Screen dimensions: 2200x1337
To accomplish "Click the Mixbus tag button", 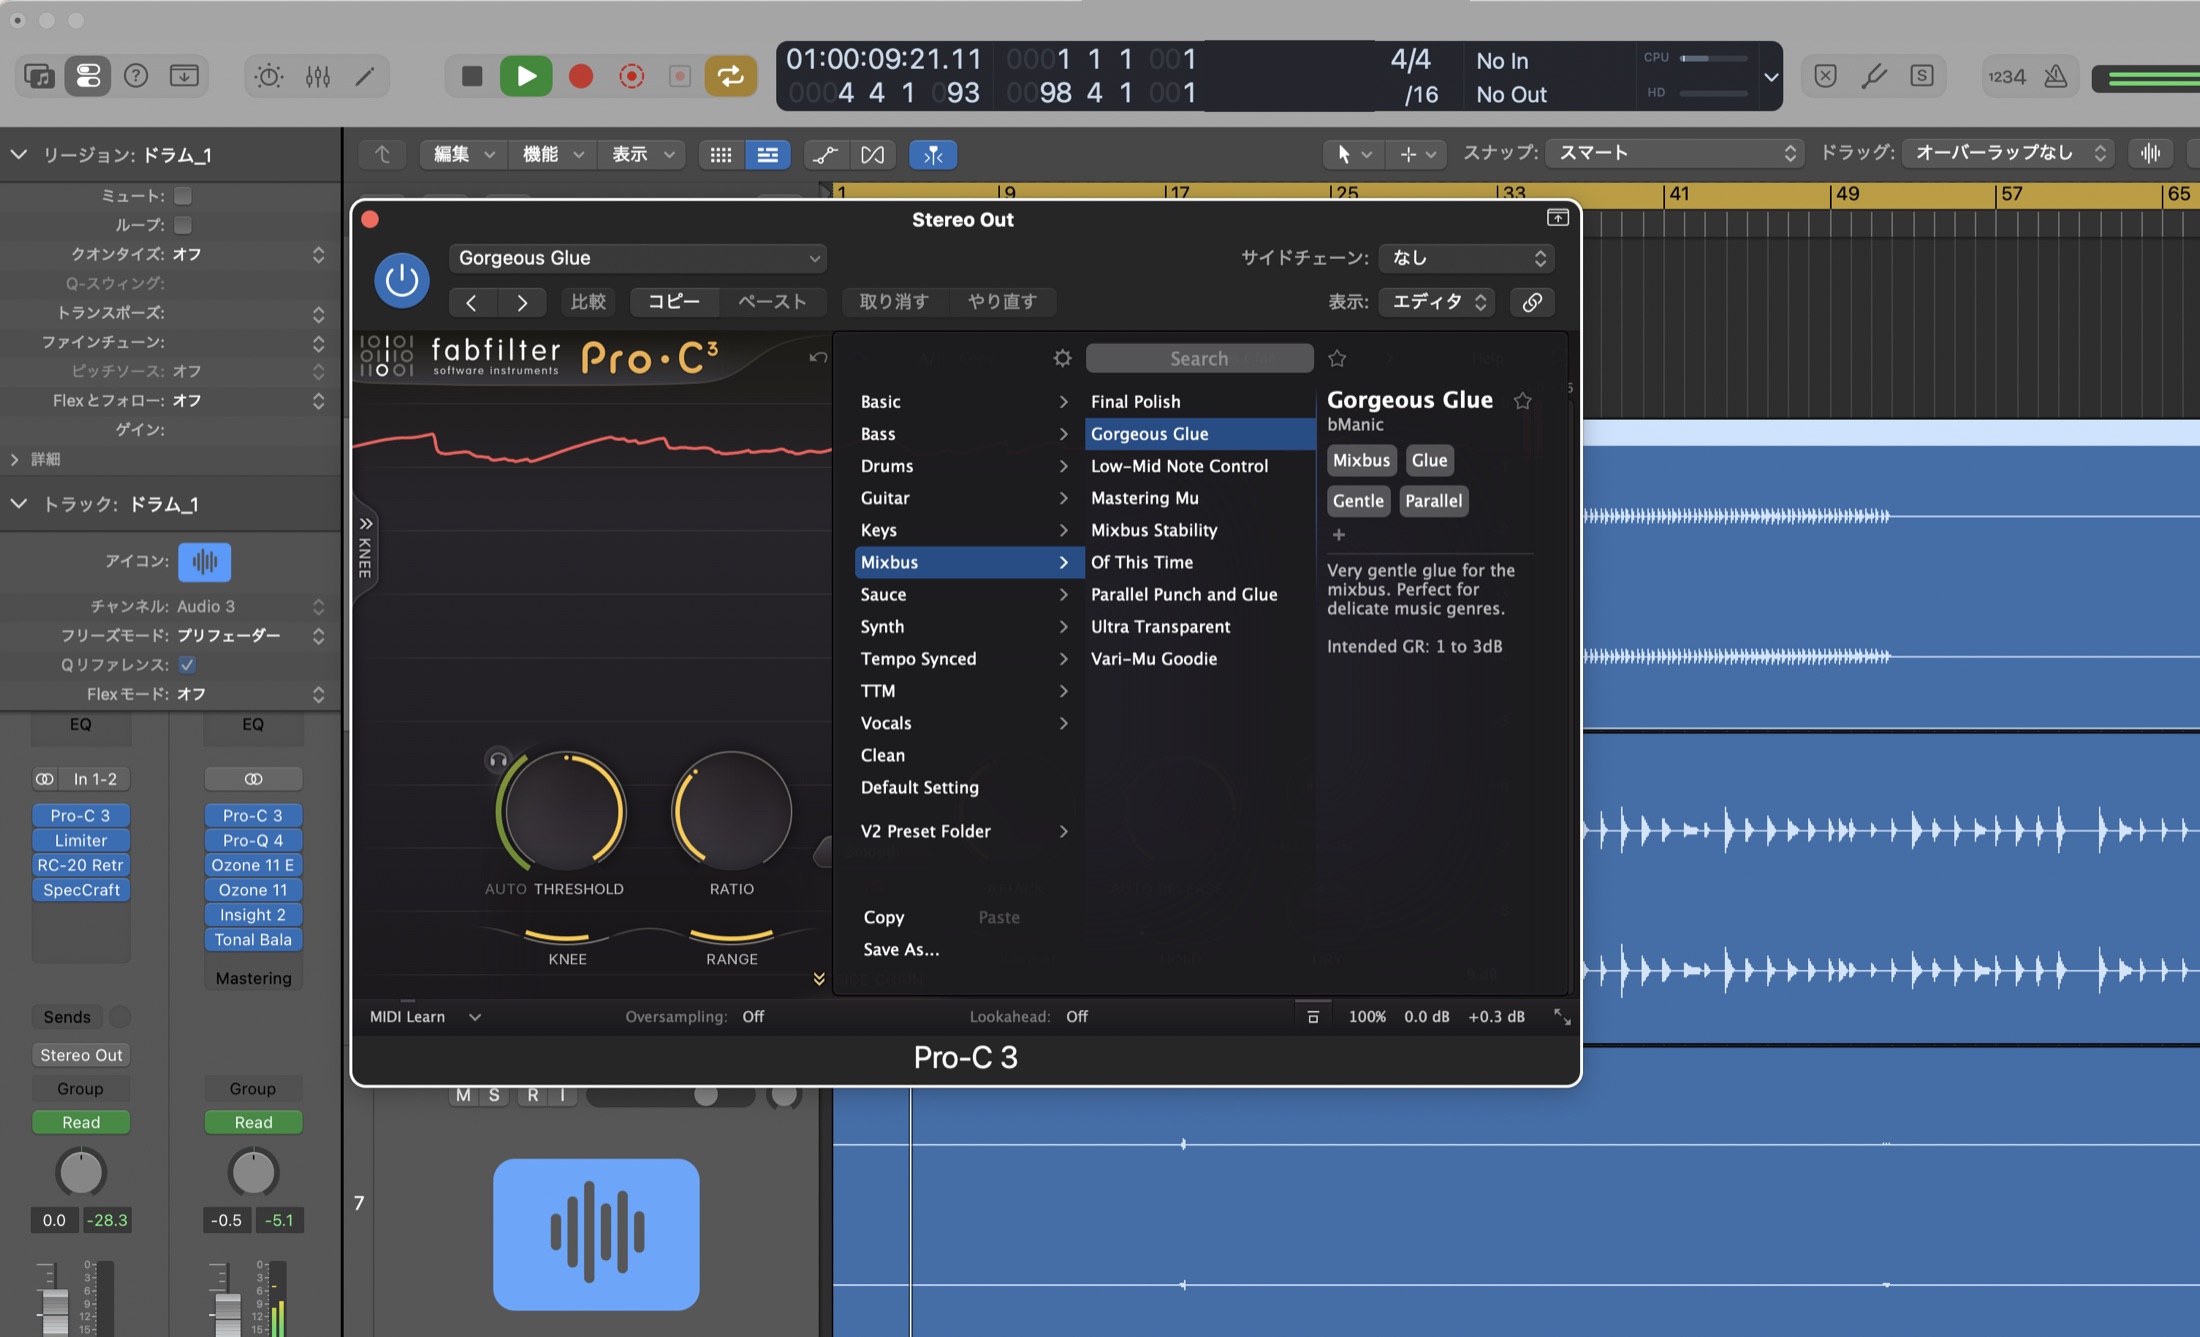I will tap(1361, 460).
